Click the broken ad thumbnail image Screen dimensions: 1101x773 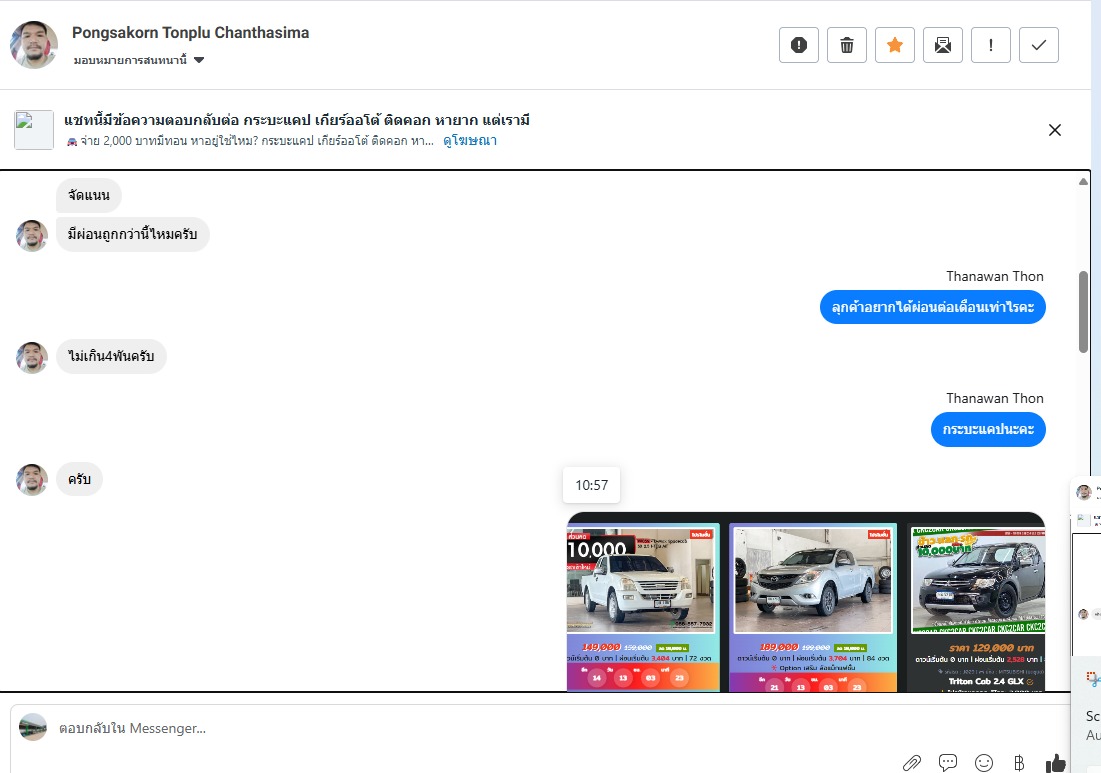(x=34, y=130)
